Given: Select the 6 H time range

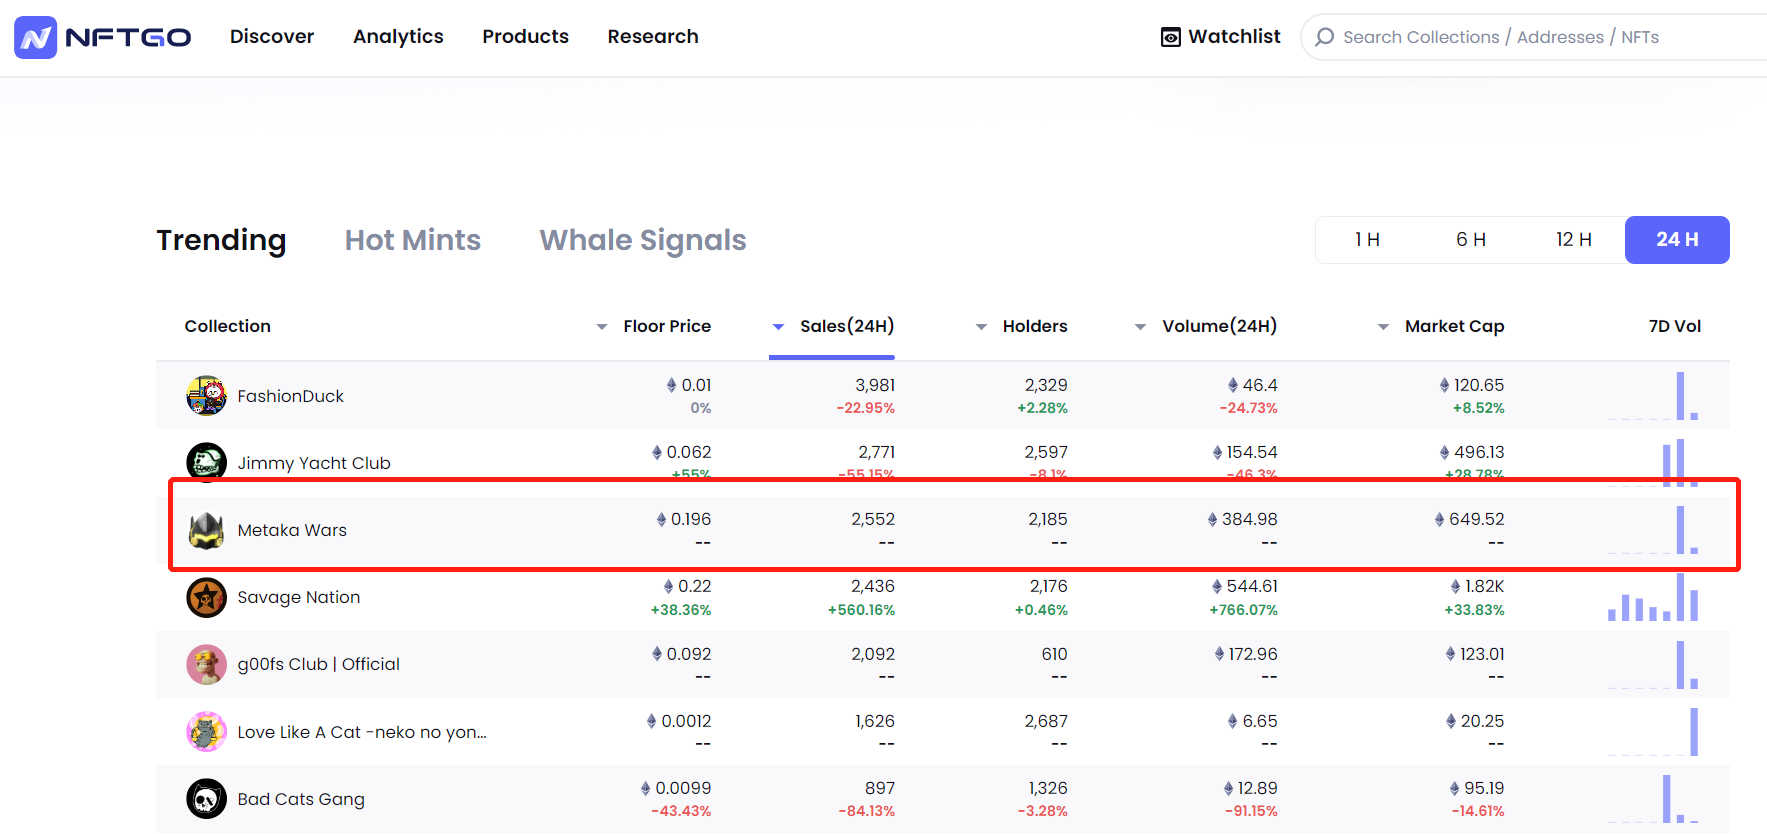Looking at the screenshot, I should (1471, 240).
